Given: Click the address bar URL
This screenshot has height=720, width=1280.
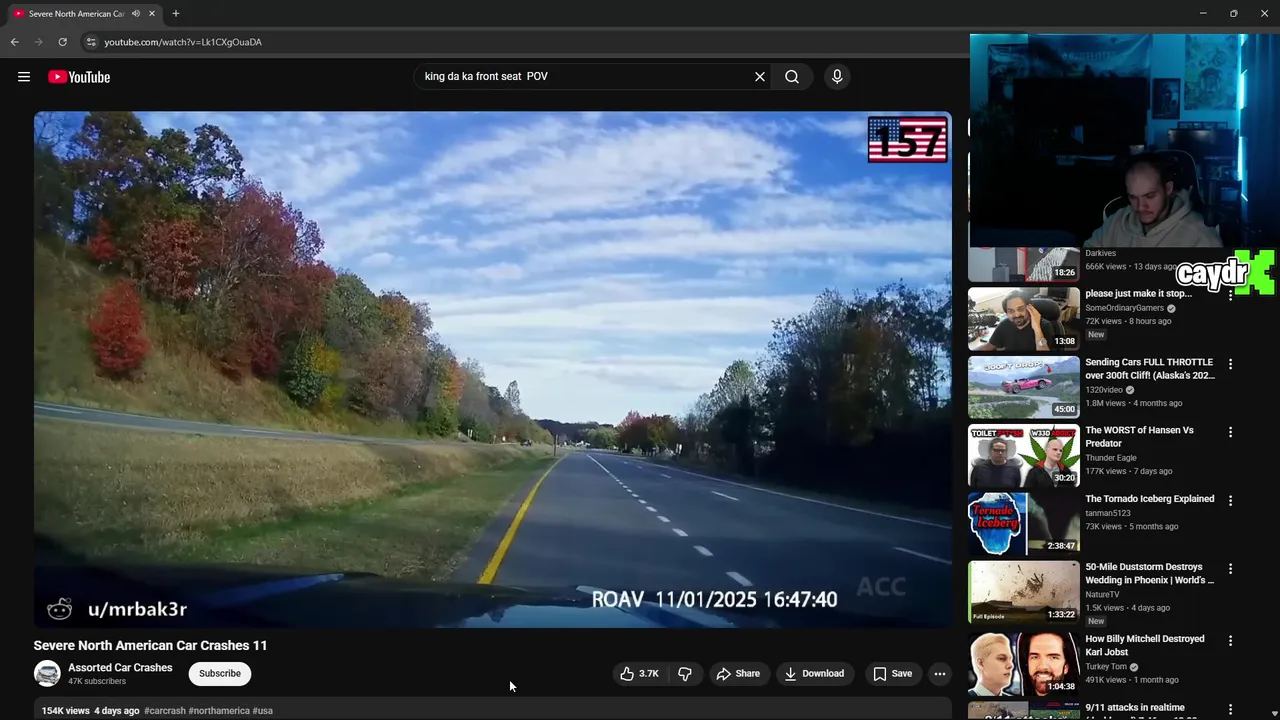Looking at the screenshot, I should 183,42.
